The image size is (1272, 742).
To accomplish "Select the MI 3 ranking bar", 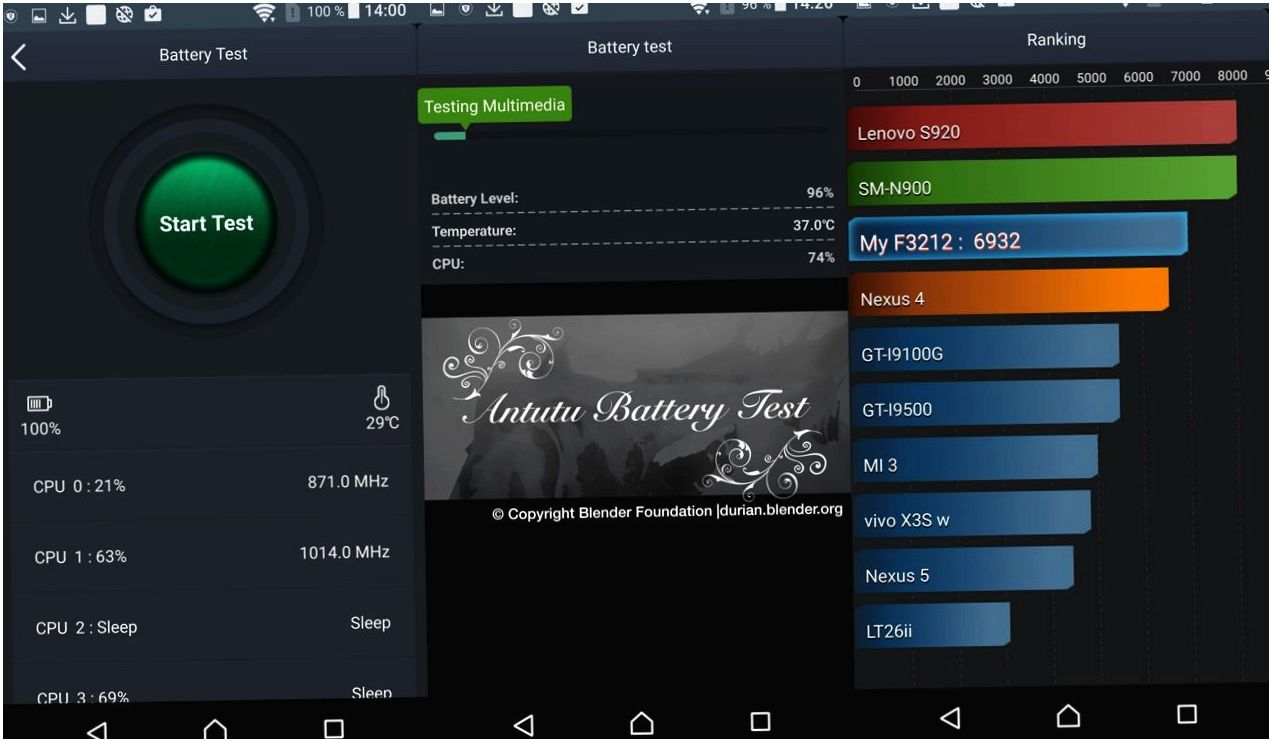I will pos(975,461).
